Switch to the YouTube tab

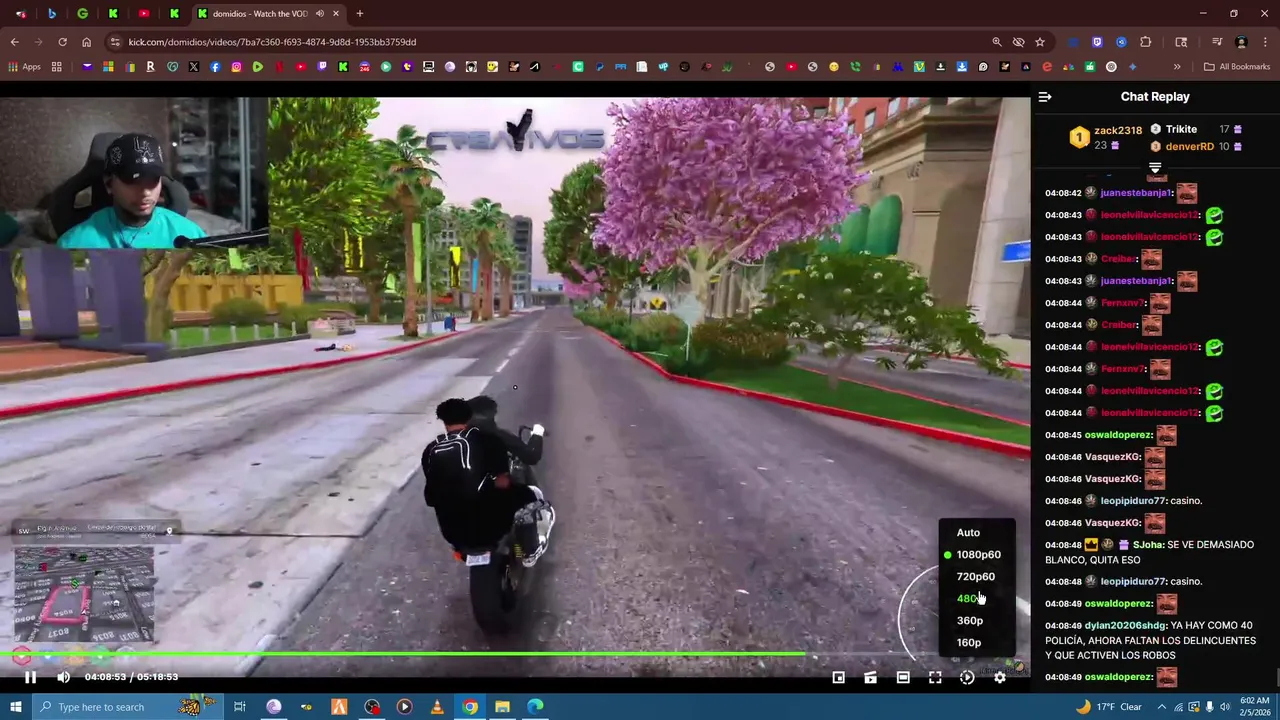pos(144,14)
